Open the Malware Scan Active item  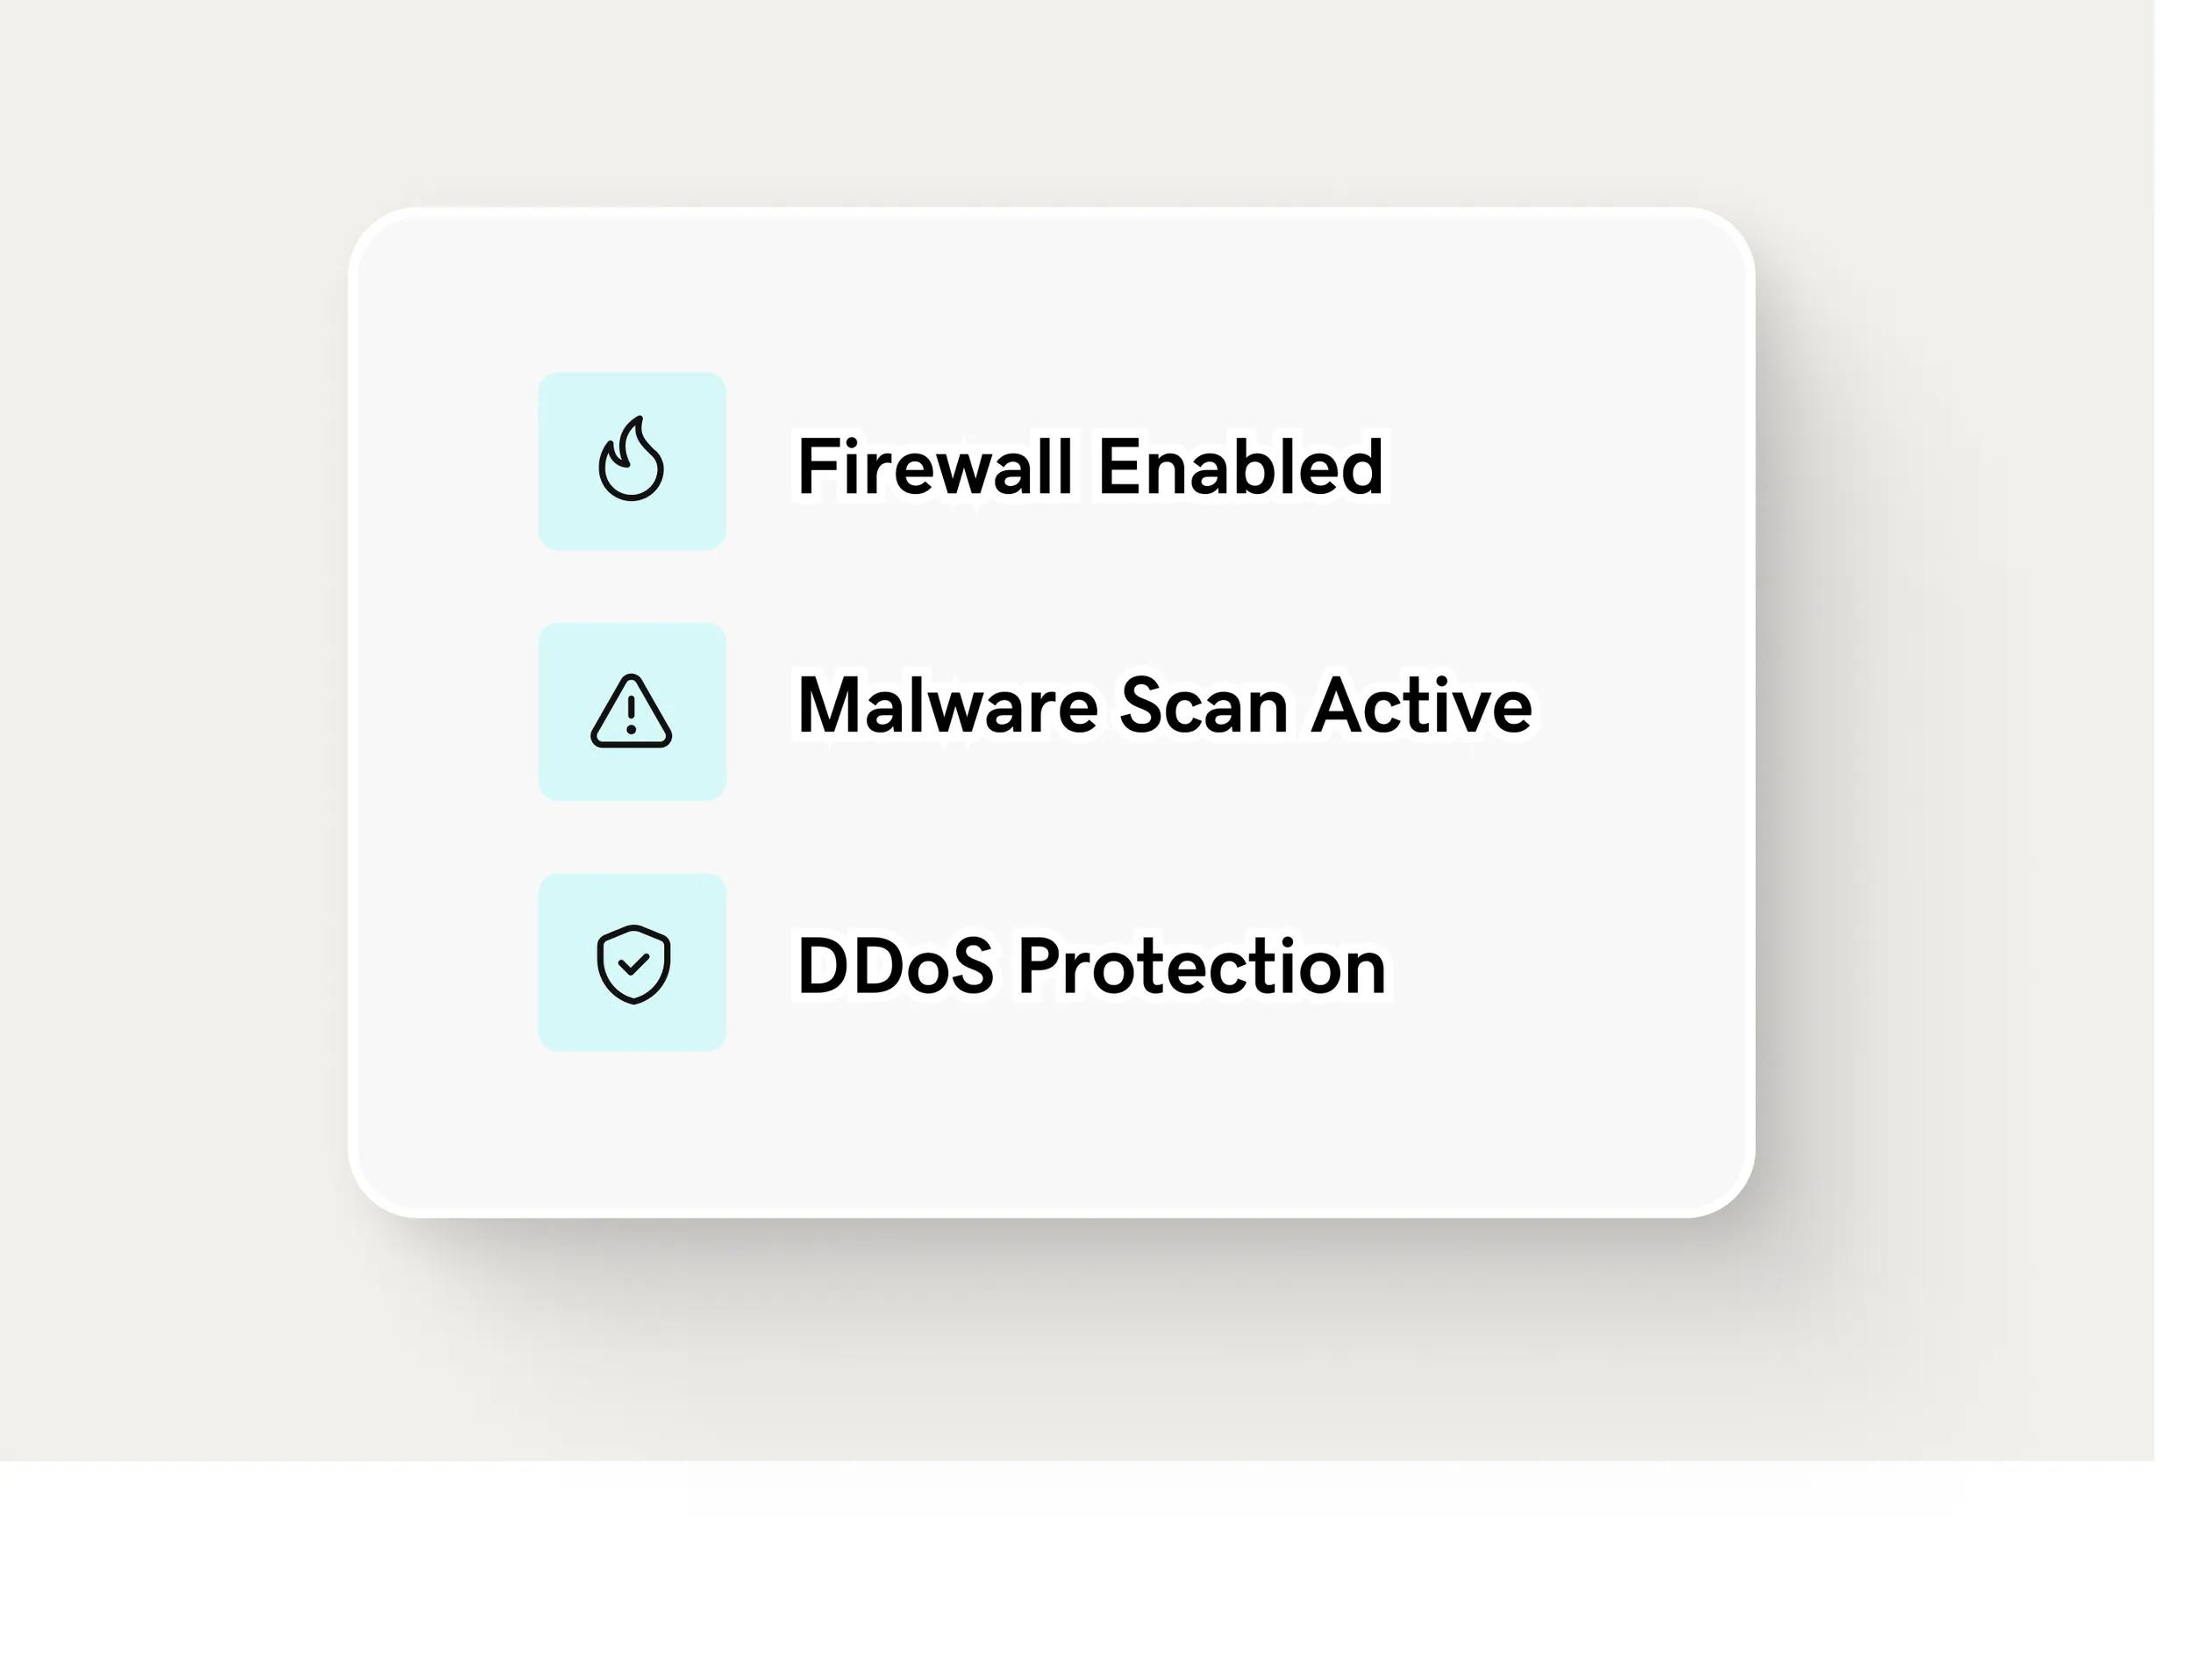coord(1164,705)
